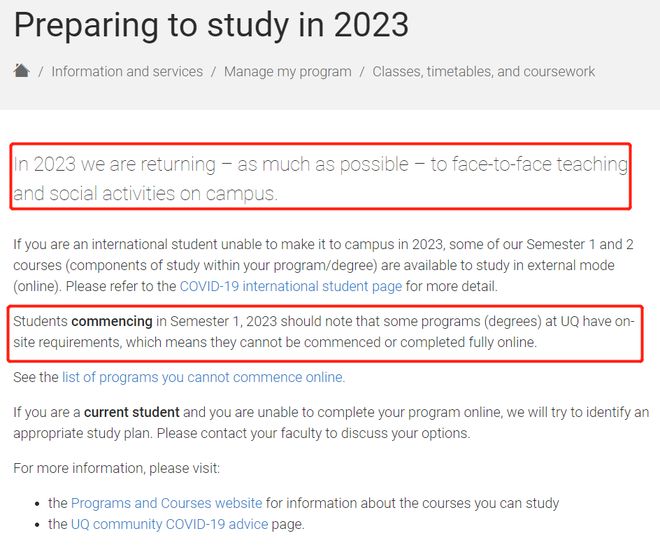Image resolution: width=660 pixels, height=559 pixels.
Task: Open list of programs you cannot commence online
Action: coord(203,377)
